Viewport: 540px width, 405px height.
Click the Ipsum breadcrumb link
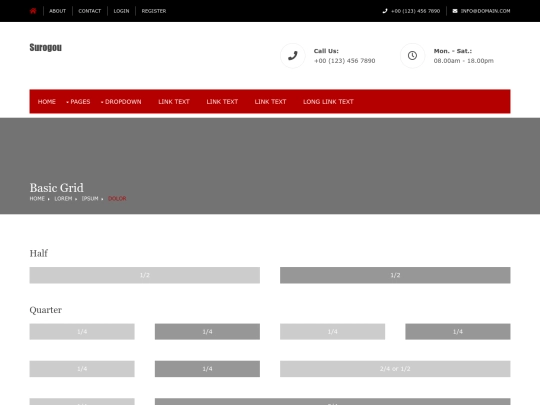point(90,198)
